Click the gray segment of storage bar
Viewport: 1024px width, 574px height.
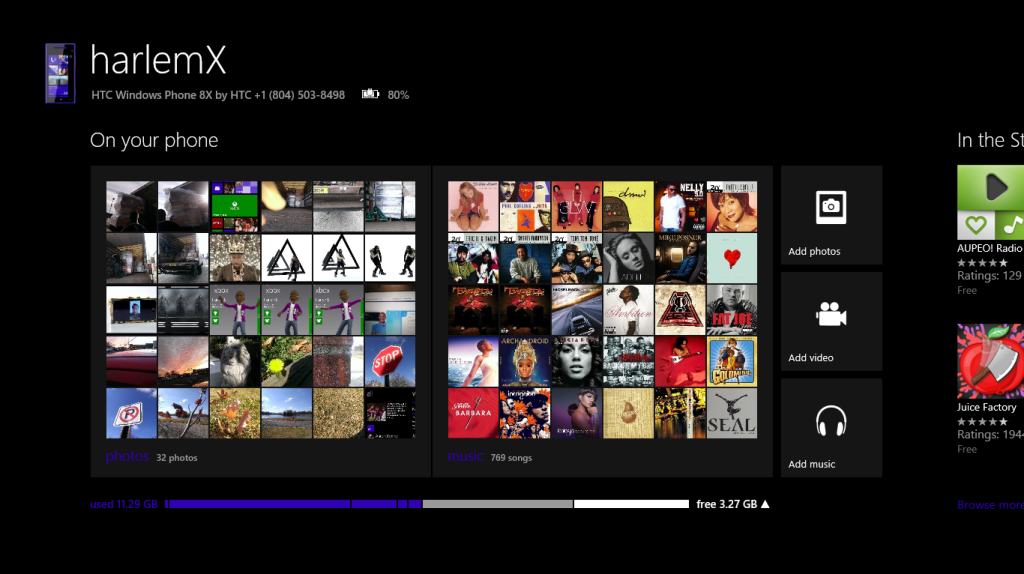tap(497, 504)
